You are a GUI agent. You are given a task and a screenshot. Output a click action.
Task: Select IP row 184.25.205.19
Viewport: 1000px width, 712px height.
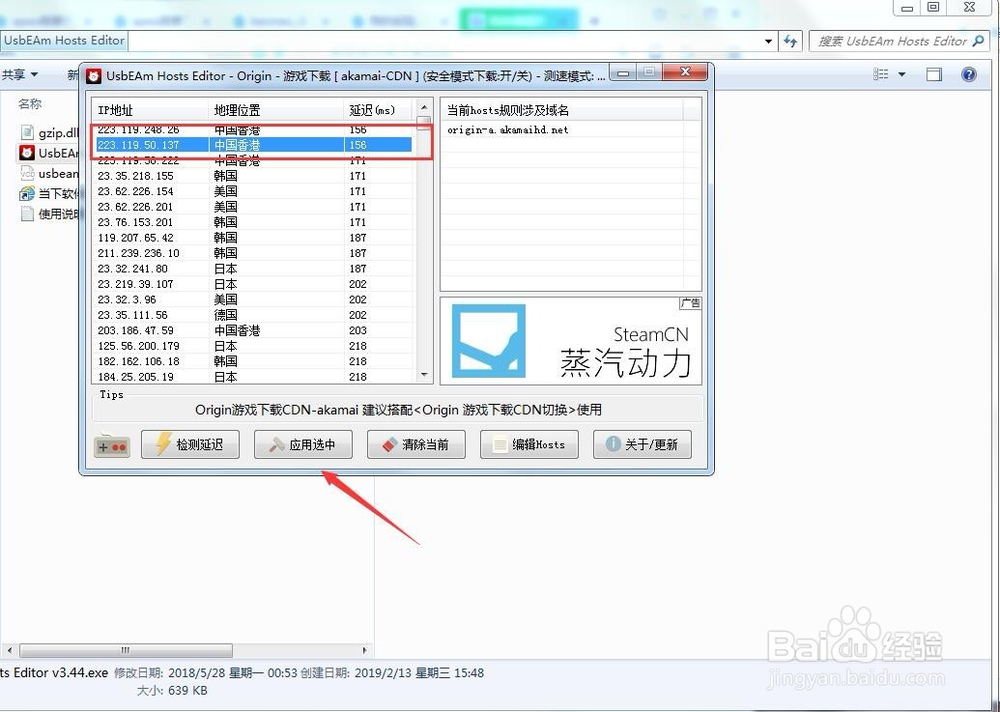254,376
